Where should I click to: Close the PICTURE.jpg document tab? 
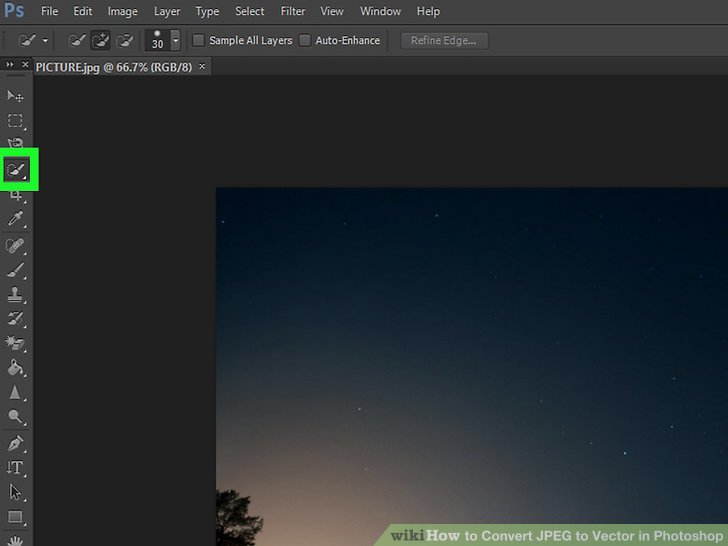(x=202, y=66)
